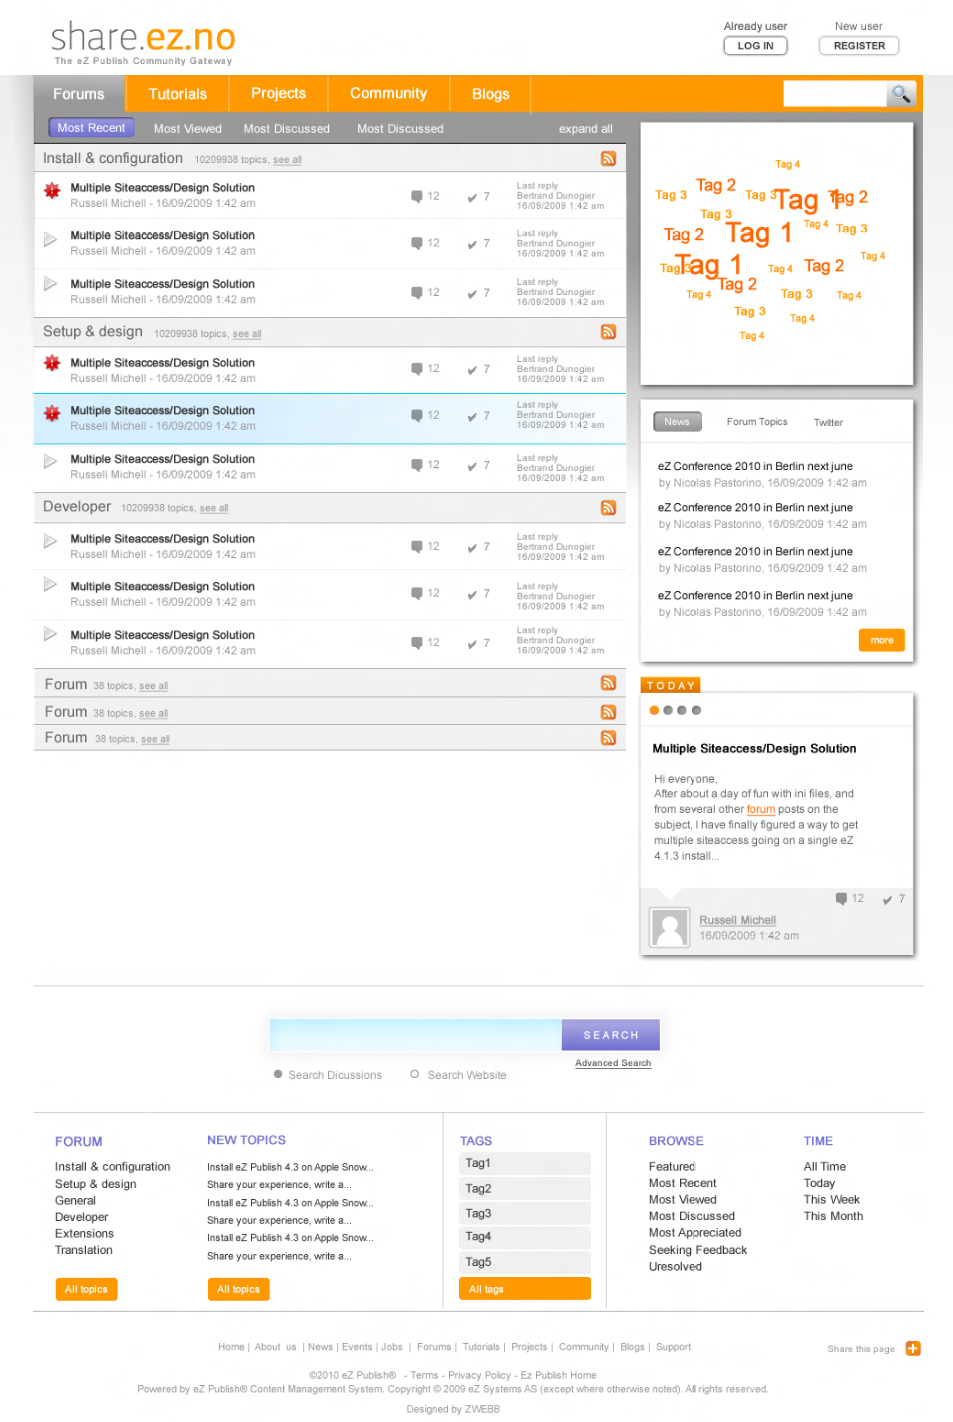Image resolution: width=953 pixels, height=1422 pixels.
Task: Click expand all to open forum sections
Action: click(x=585, y=129)
